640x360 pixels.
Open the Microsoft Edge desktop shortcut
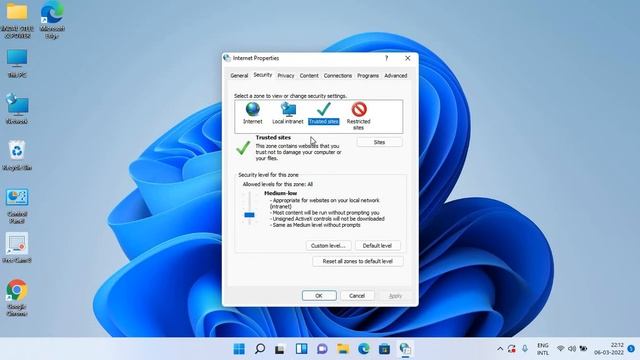click(52, 20)
